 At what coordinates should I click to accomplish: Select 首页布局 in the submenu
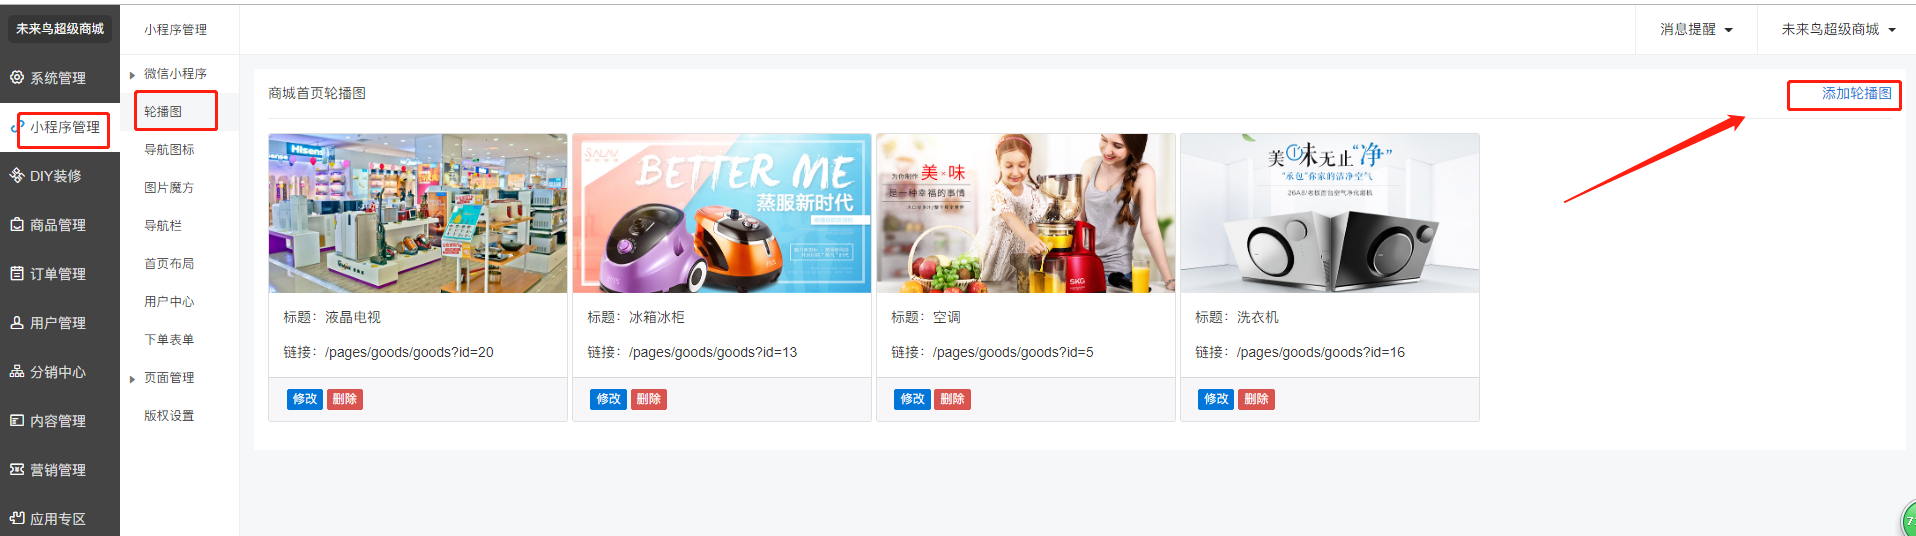(169, 263)
